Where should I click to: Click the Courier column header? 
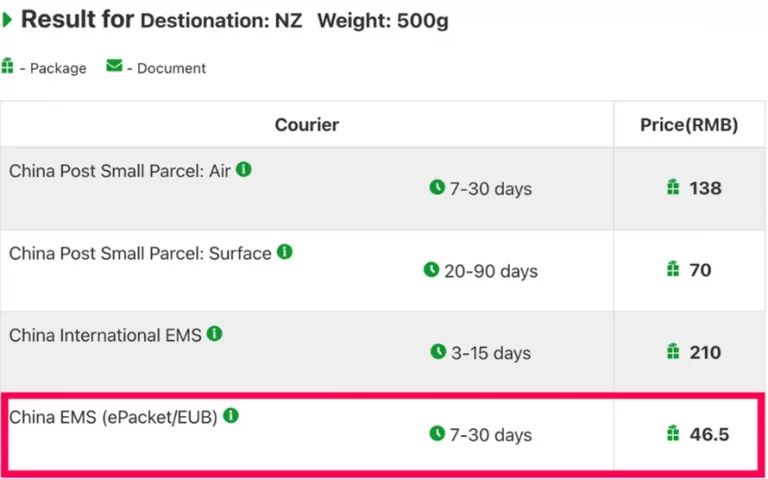[307, 124]
